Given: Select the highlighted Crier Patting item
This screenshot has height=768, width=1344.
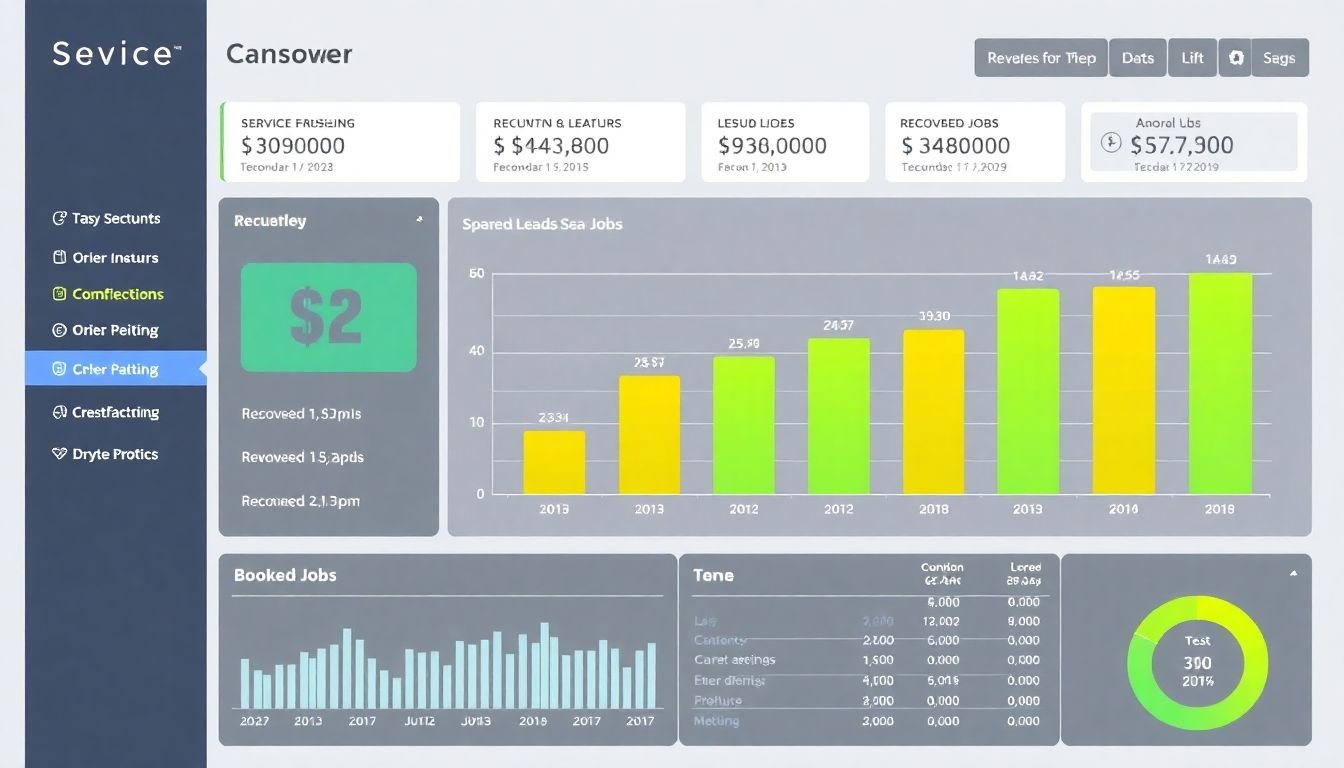Looking at the screenshot, I should (116, 369).
